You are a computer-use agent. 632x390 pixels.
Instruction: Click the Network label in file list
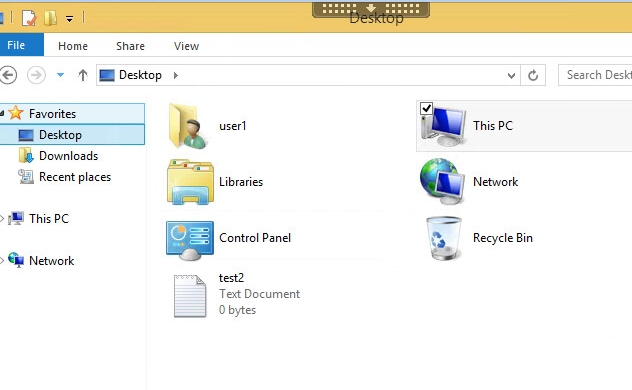495,182
